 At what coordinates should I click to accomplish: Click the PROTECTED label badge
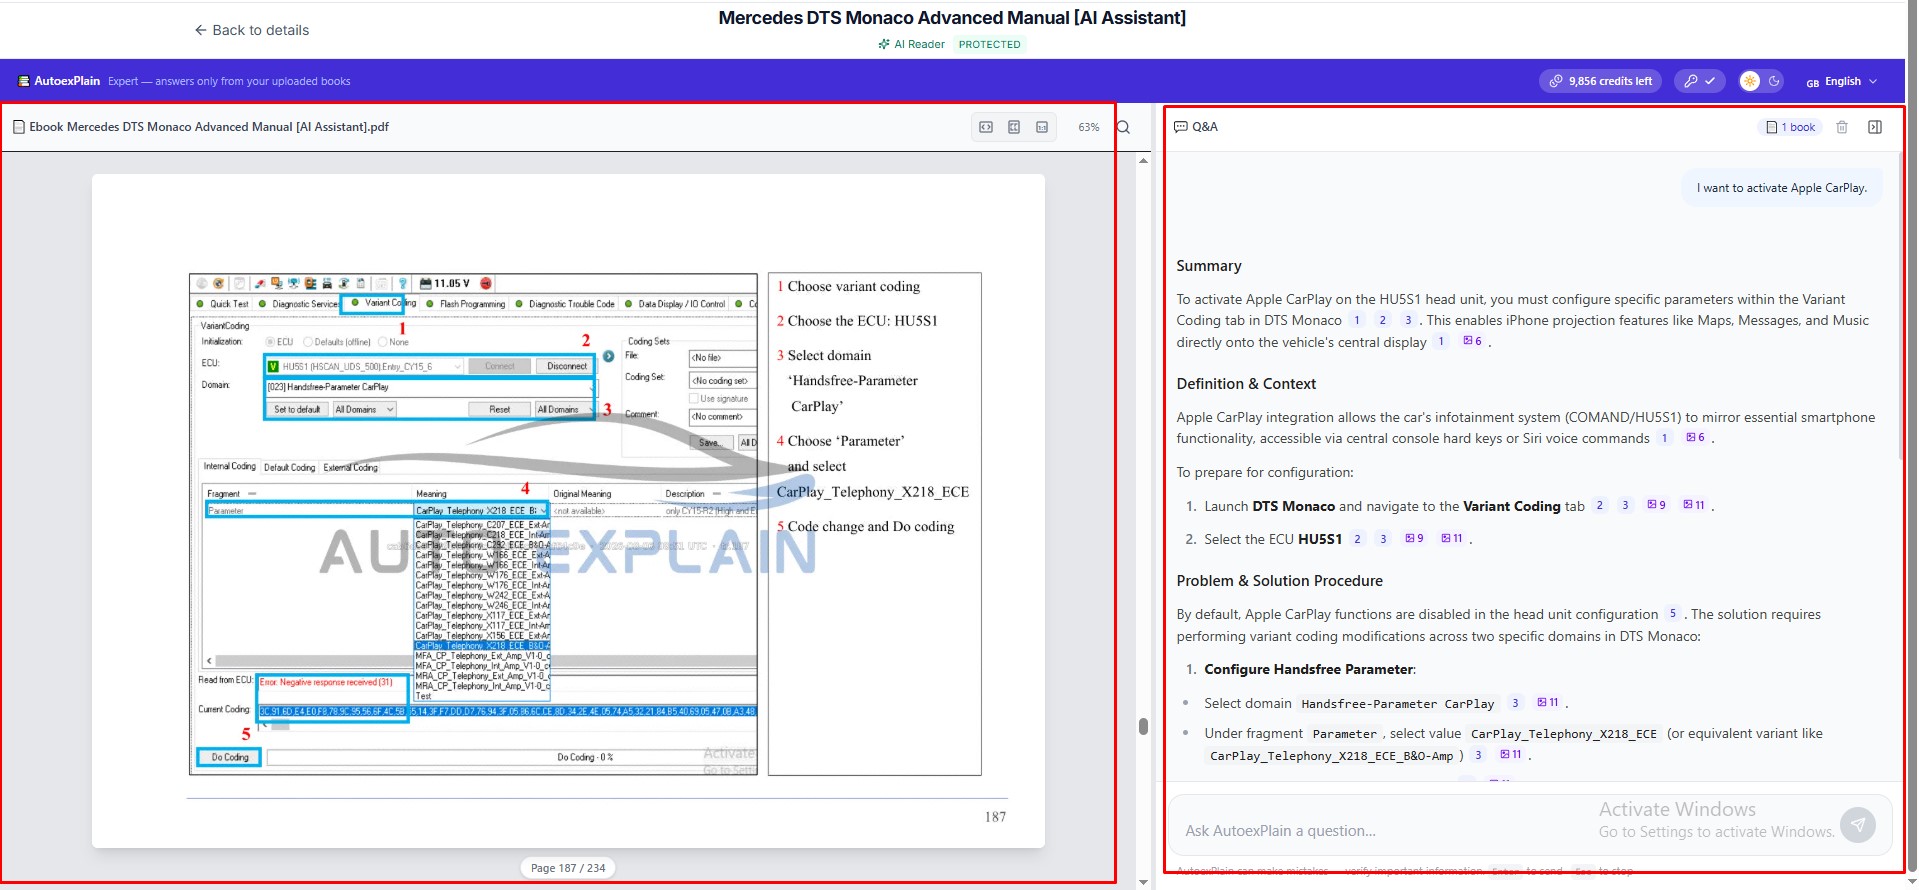989,44
